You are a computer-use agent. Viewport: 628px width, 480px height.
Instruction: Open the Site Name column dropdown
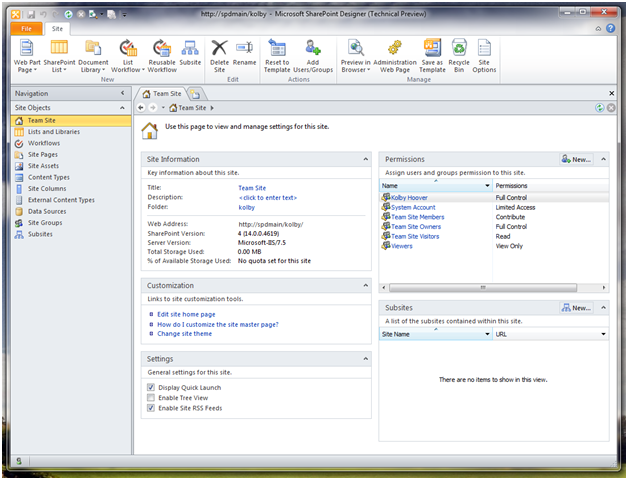tap(487, 334)
